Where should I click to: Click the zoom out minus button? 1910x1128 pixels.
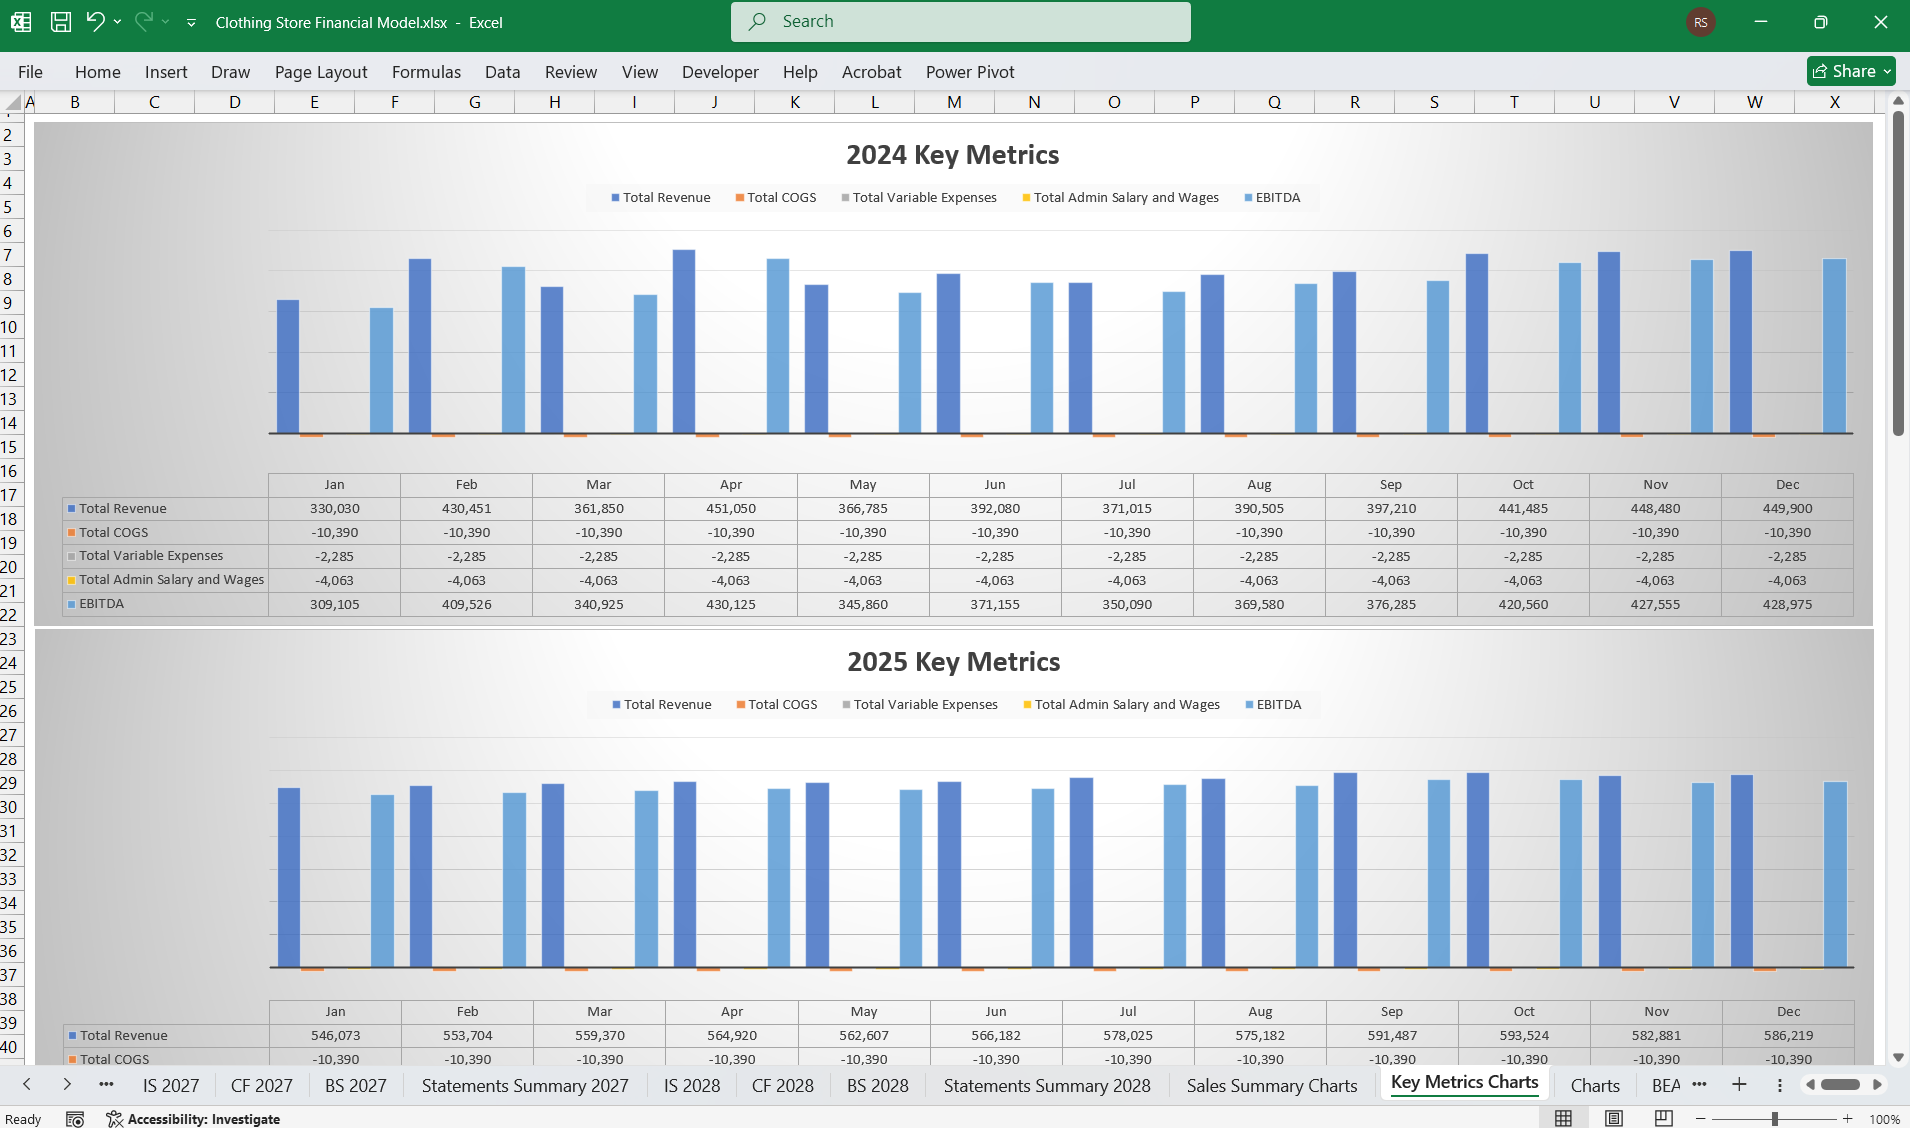tap(1700, 1119)
